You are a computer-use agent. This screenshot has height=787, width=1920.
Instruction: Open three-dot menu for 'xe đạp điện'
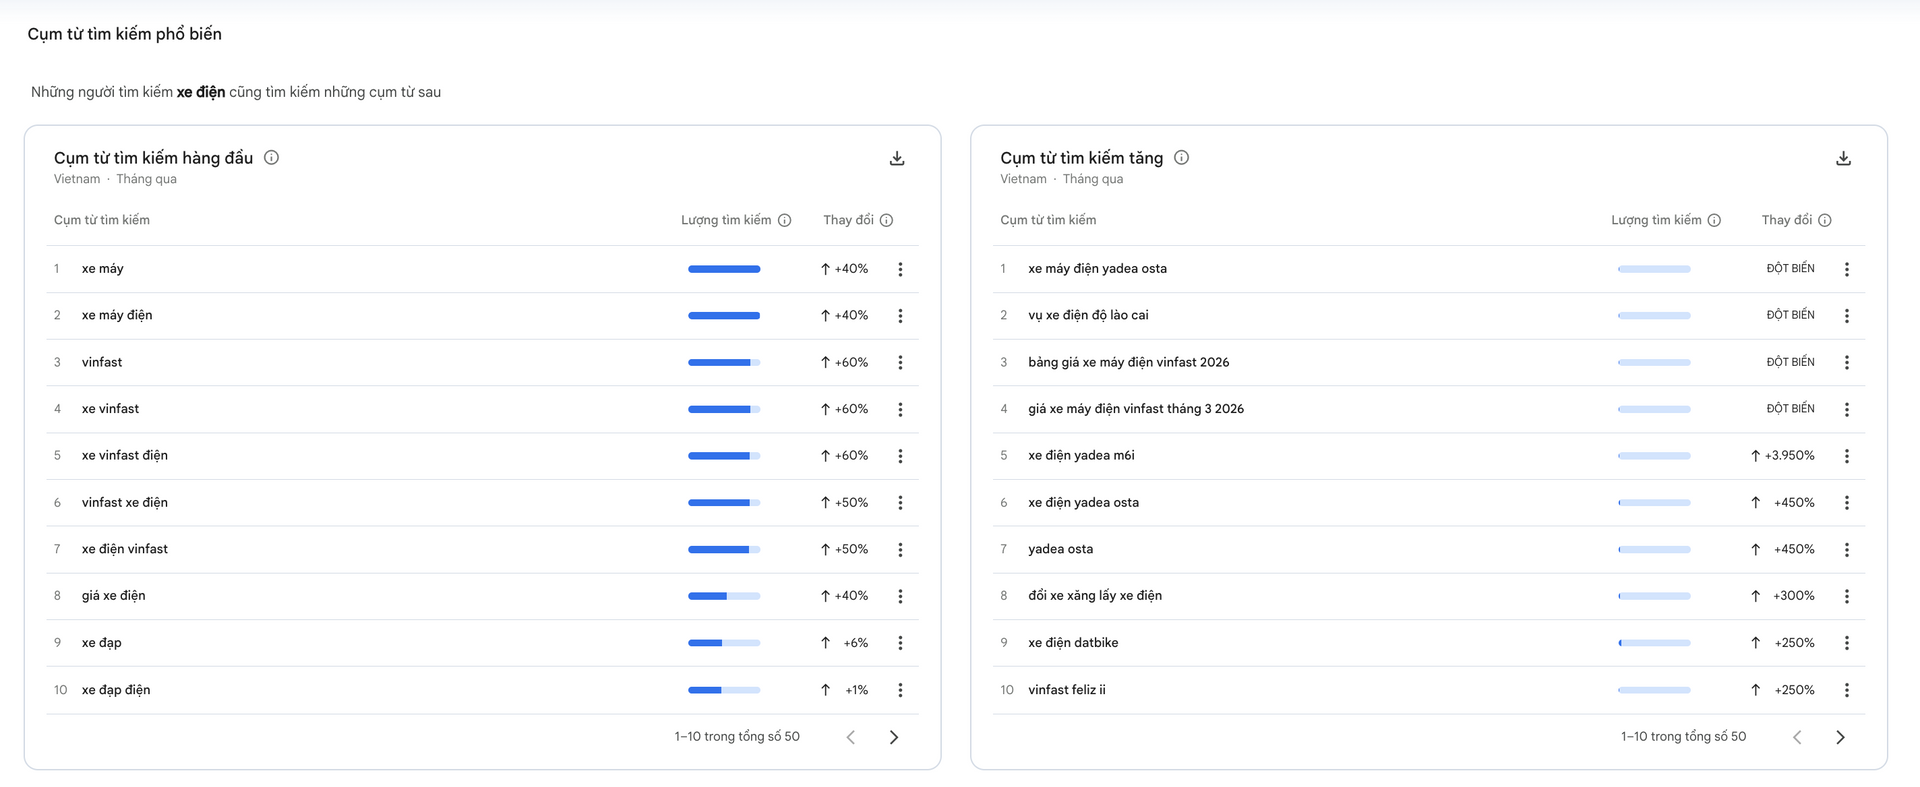coord(900,690)
